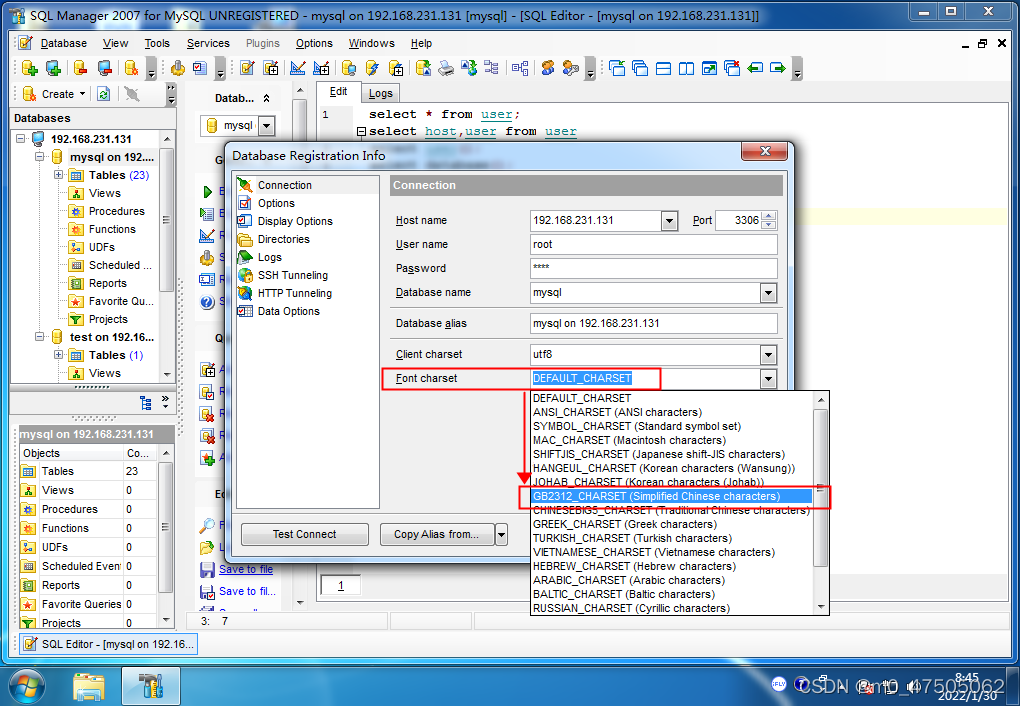This screenshot has width=1020, height=706.
Task: Open the Query Builder ruler icon
Action: tap(298, 68)
